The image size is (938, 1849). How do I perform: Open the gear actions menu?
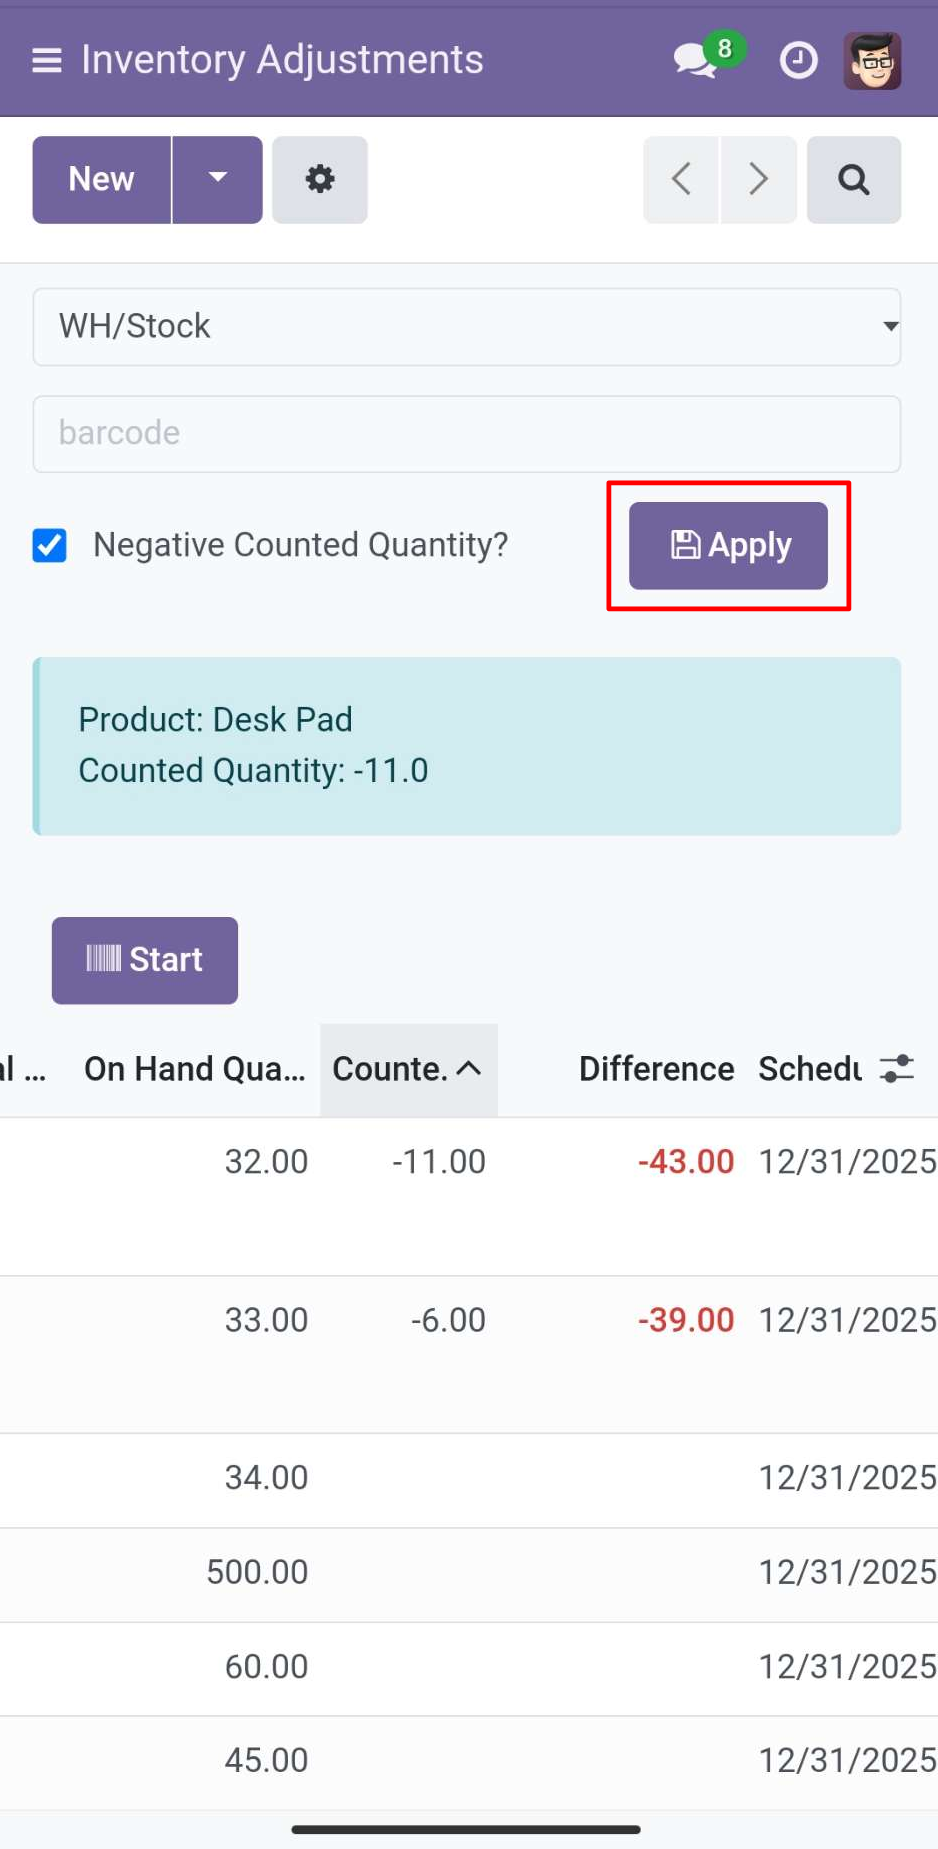319,180
